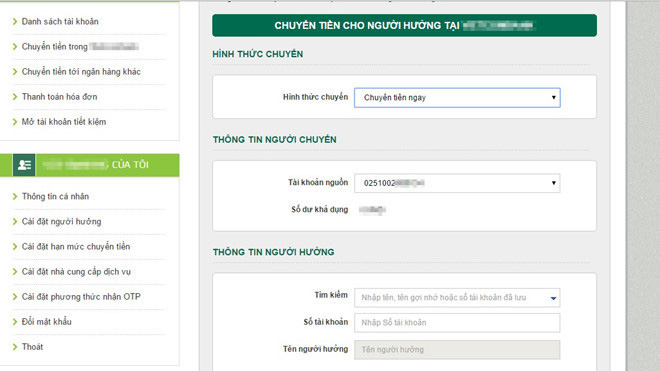The image size is (660, 371).
Task: Click chevron icon beside Thoát
Action: [15, 347]
